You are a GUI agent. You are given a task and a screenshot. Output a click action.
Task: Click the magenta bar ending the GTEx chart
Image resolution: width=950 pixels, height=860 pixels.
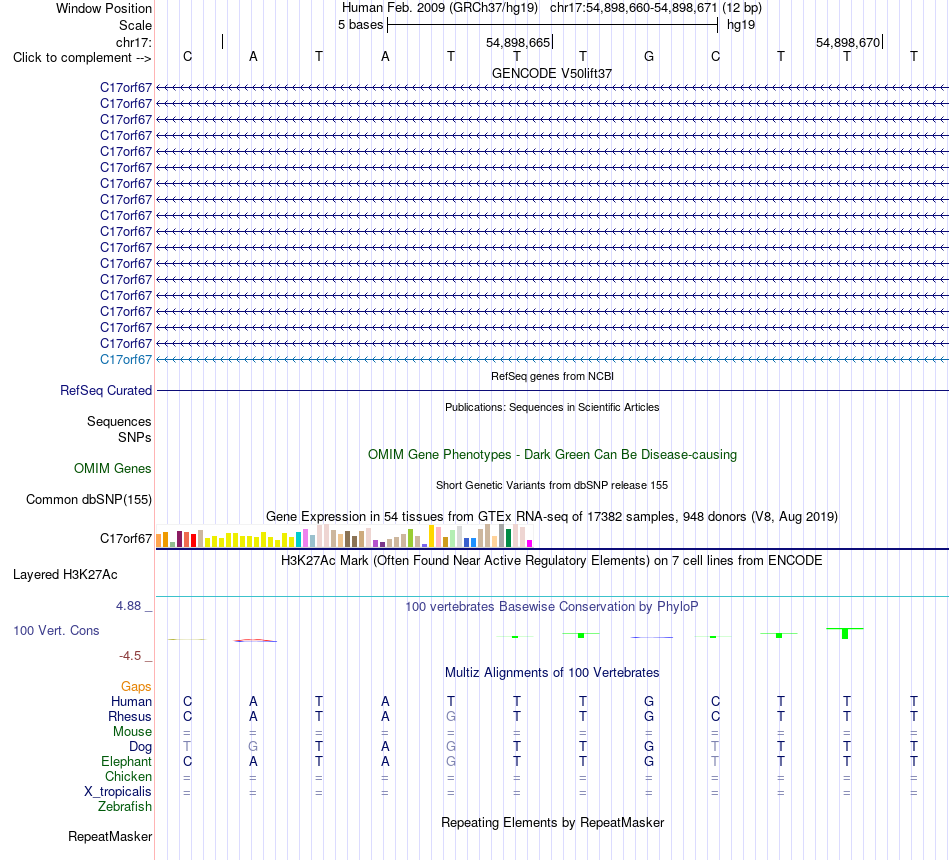(x=530, y=544)
